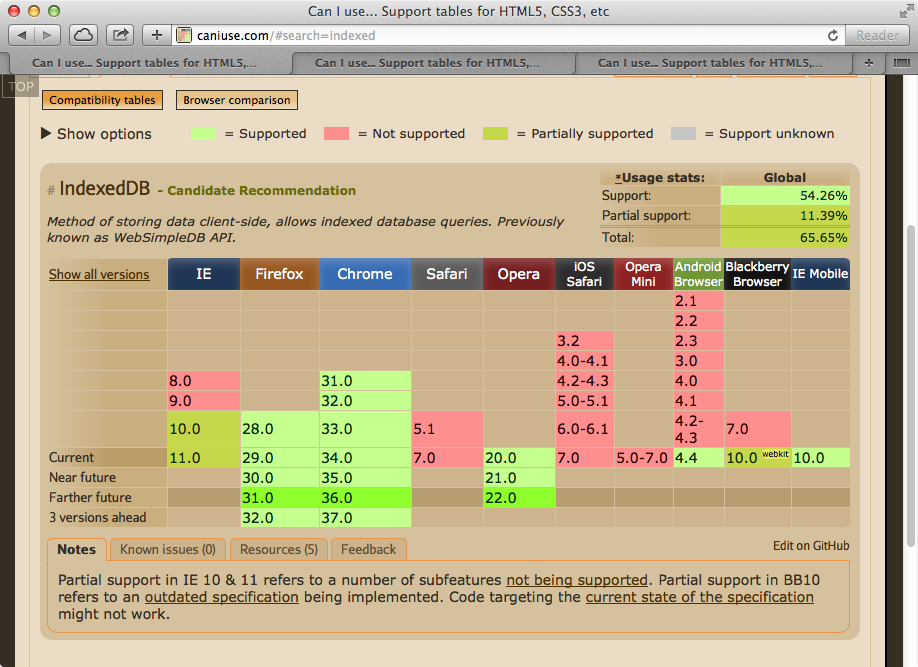This screenshot has width=918, height=667.
Task: Click Show all versions link
Action: click(99, 274)
